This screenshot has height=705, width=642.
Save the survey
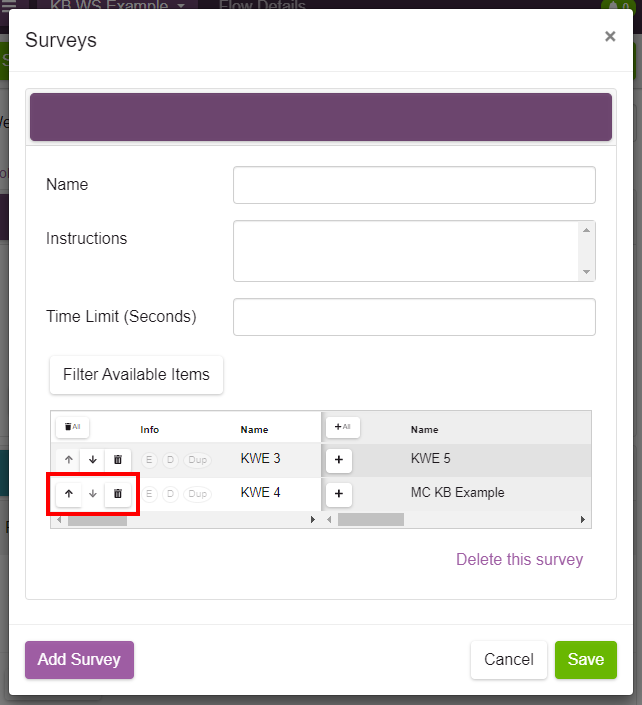pos(585,660)
